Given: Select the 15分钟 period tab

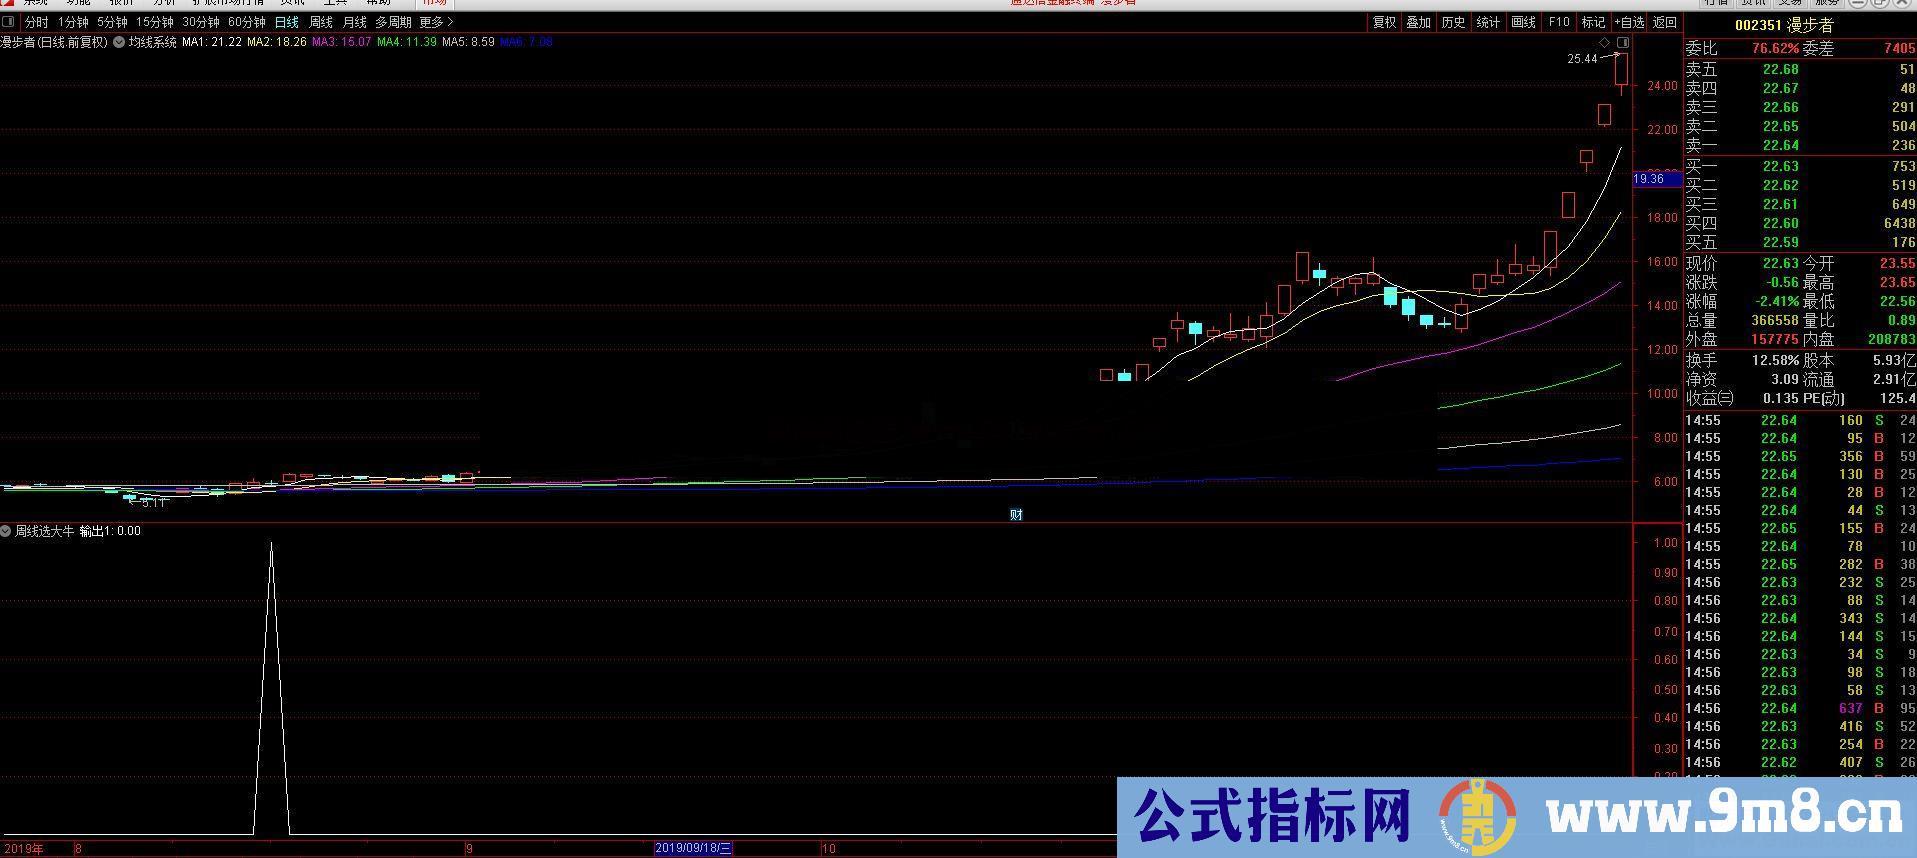Looking at the screenshot, I should click(x=155, y=22).
